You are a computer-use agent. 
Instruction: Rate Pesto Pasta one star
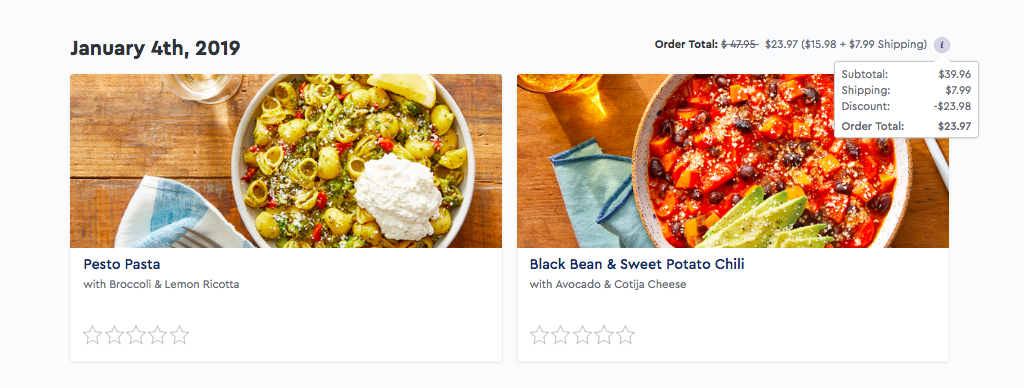[93, 335]
